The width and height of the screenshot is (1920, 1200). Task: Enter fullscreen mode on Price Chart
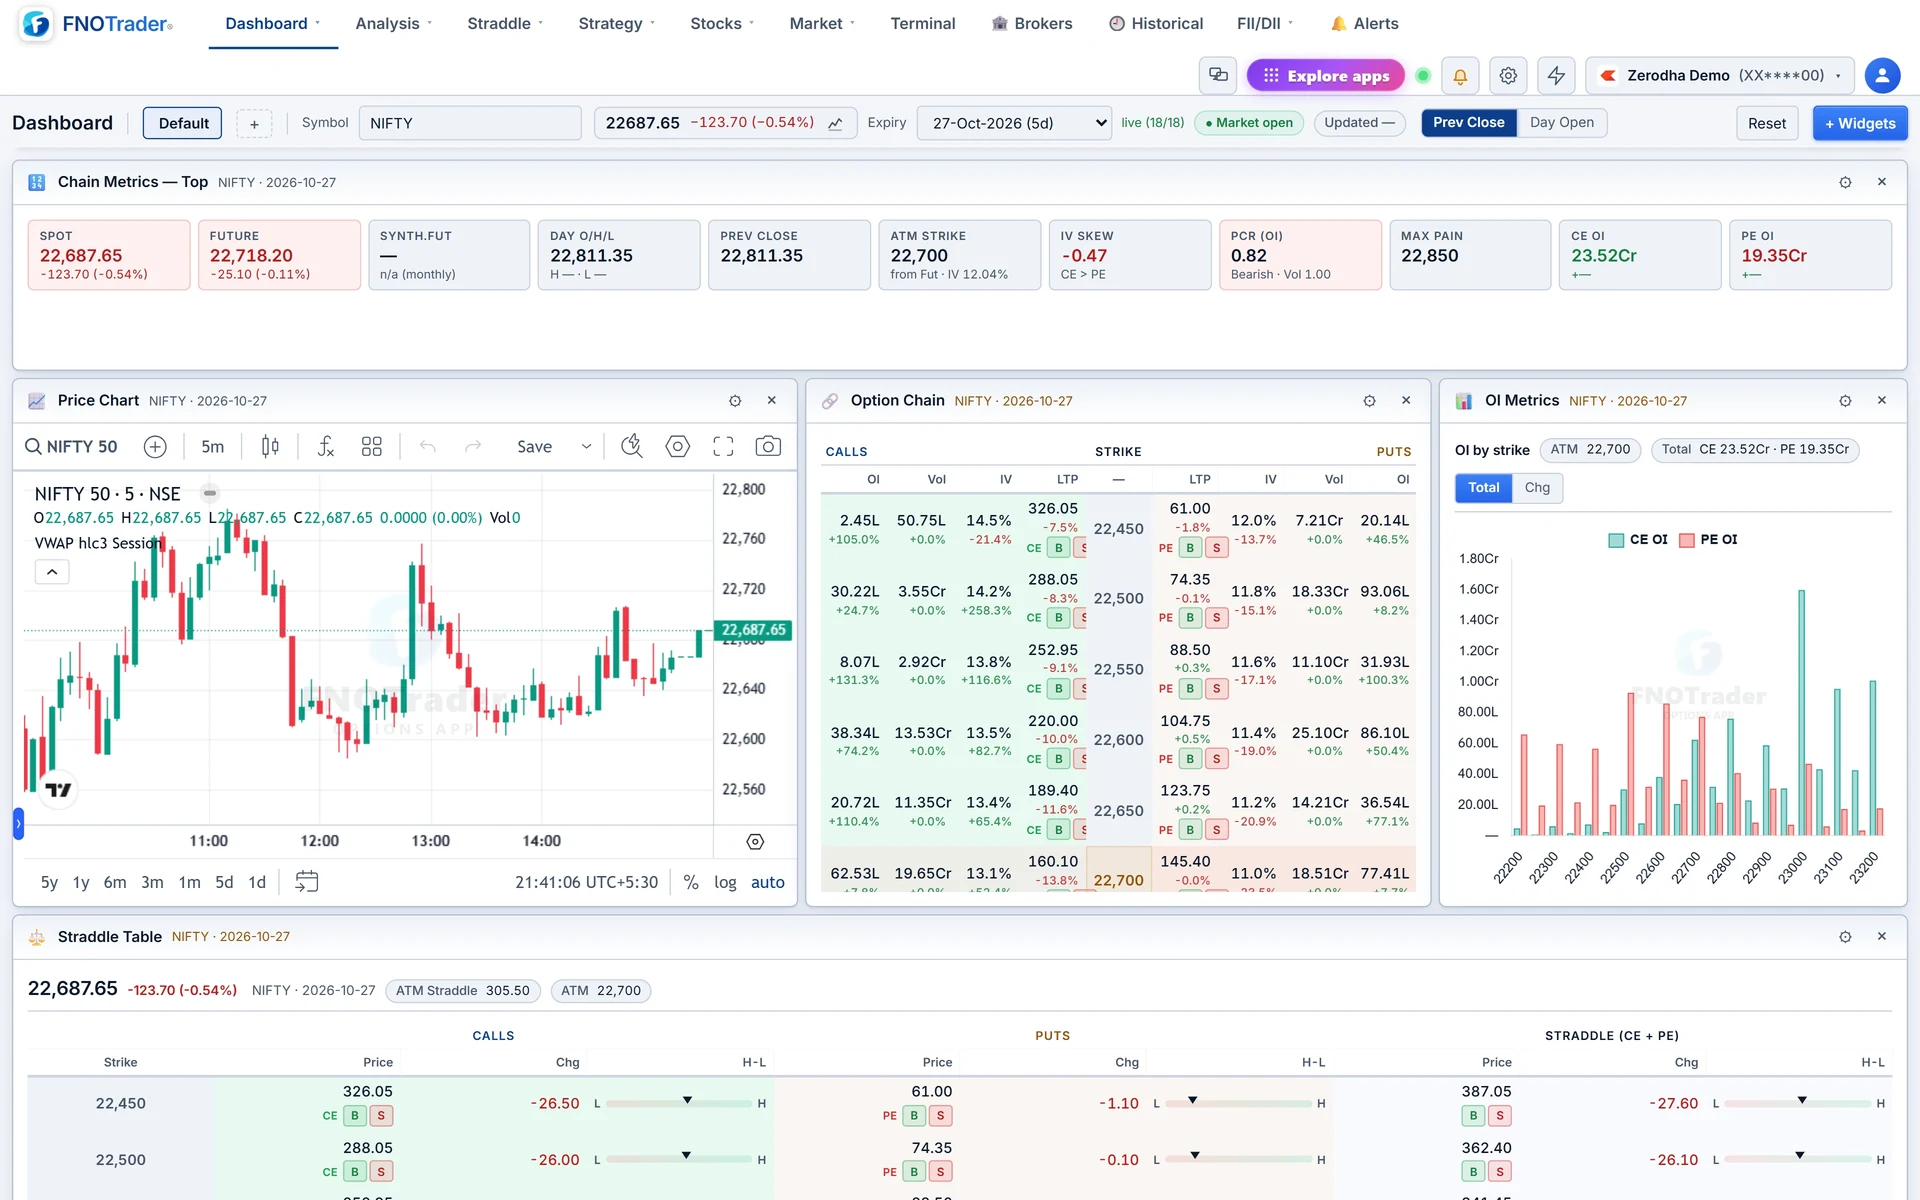pos(723,447)
